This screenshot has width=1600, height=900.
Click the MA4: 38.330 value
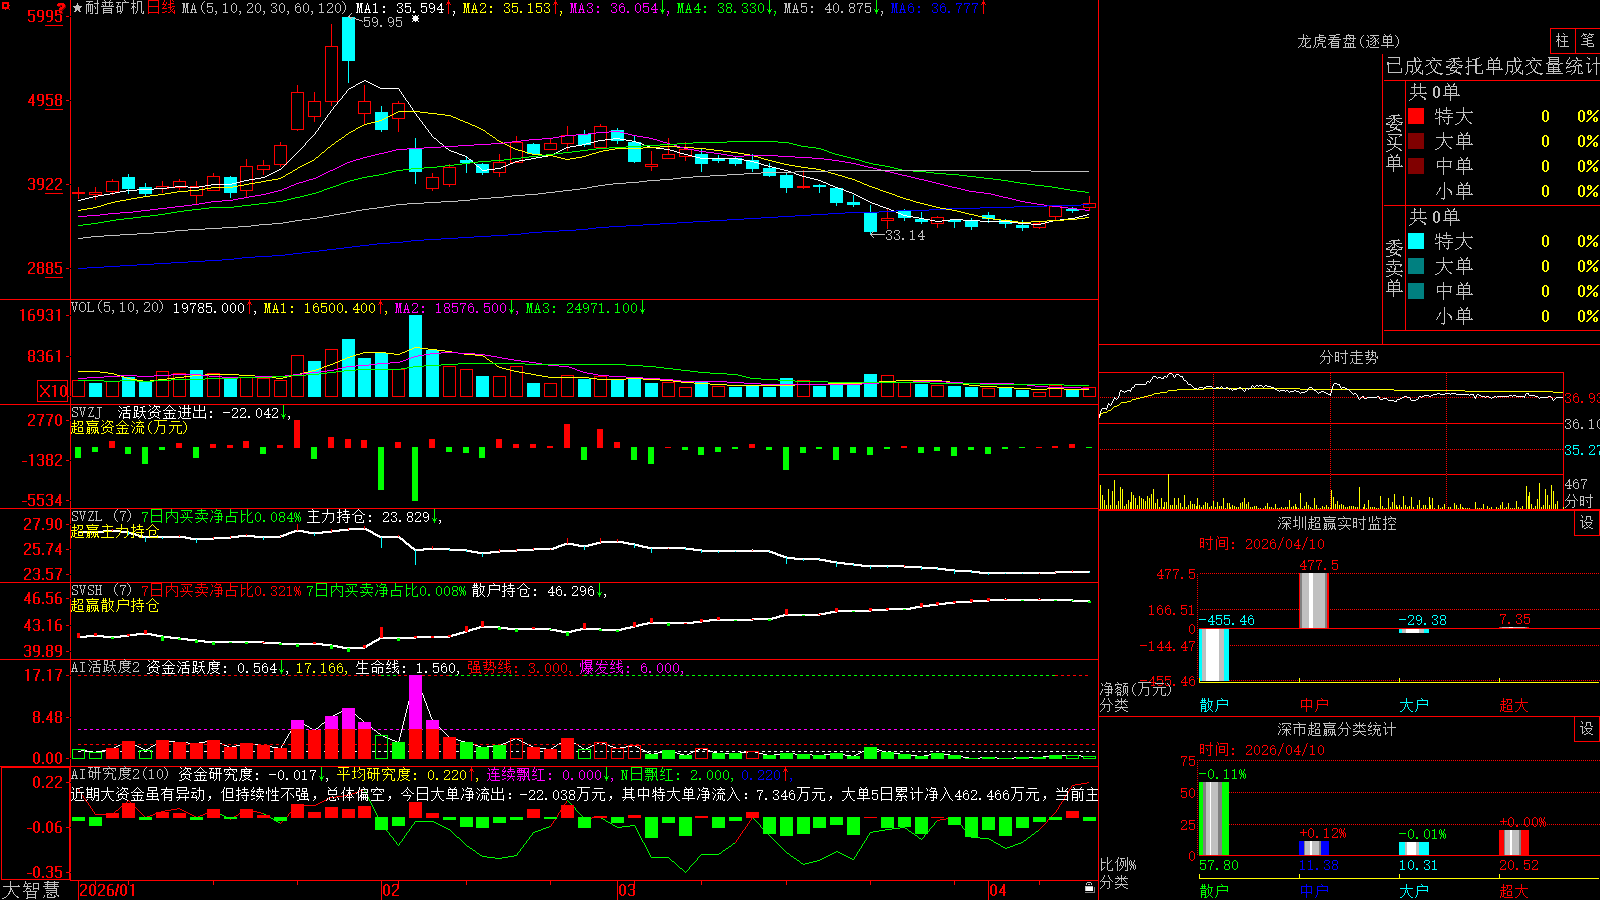[721, 8]
